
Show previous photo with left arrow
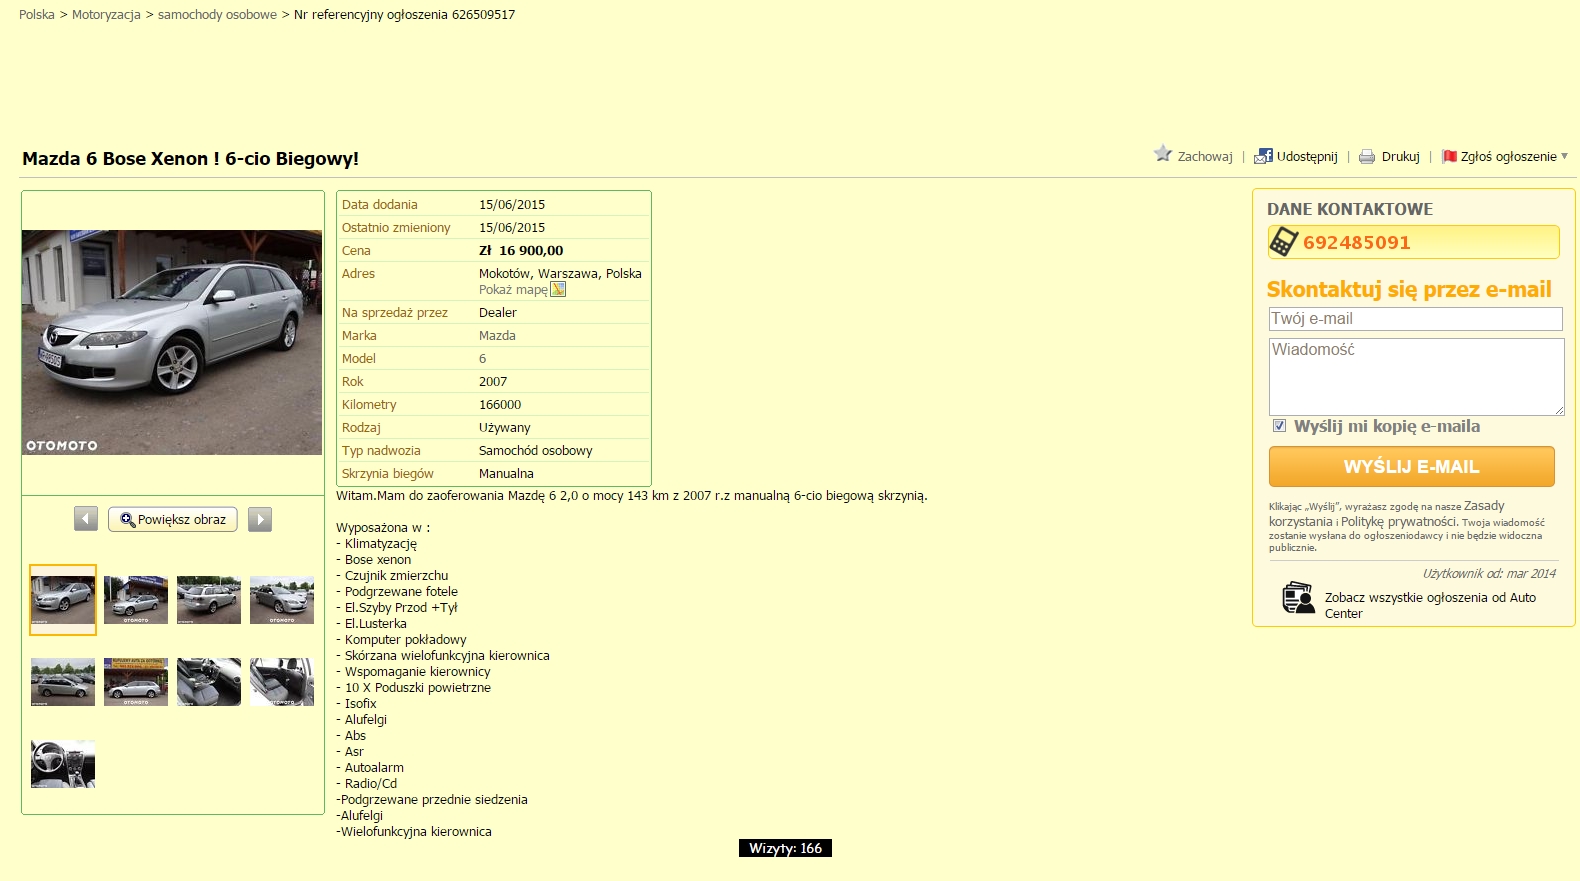(86, 519)
